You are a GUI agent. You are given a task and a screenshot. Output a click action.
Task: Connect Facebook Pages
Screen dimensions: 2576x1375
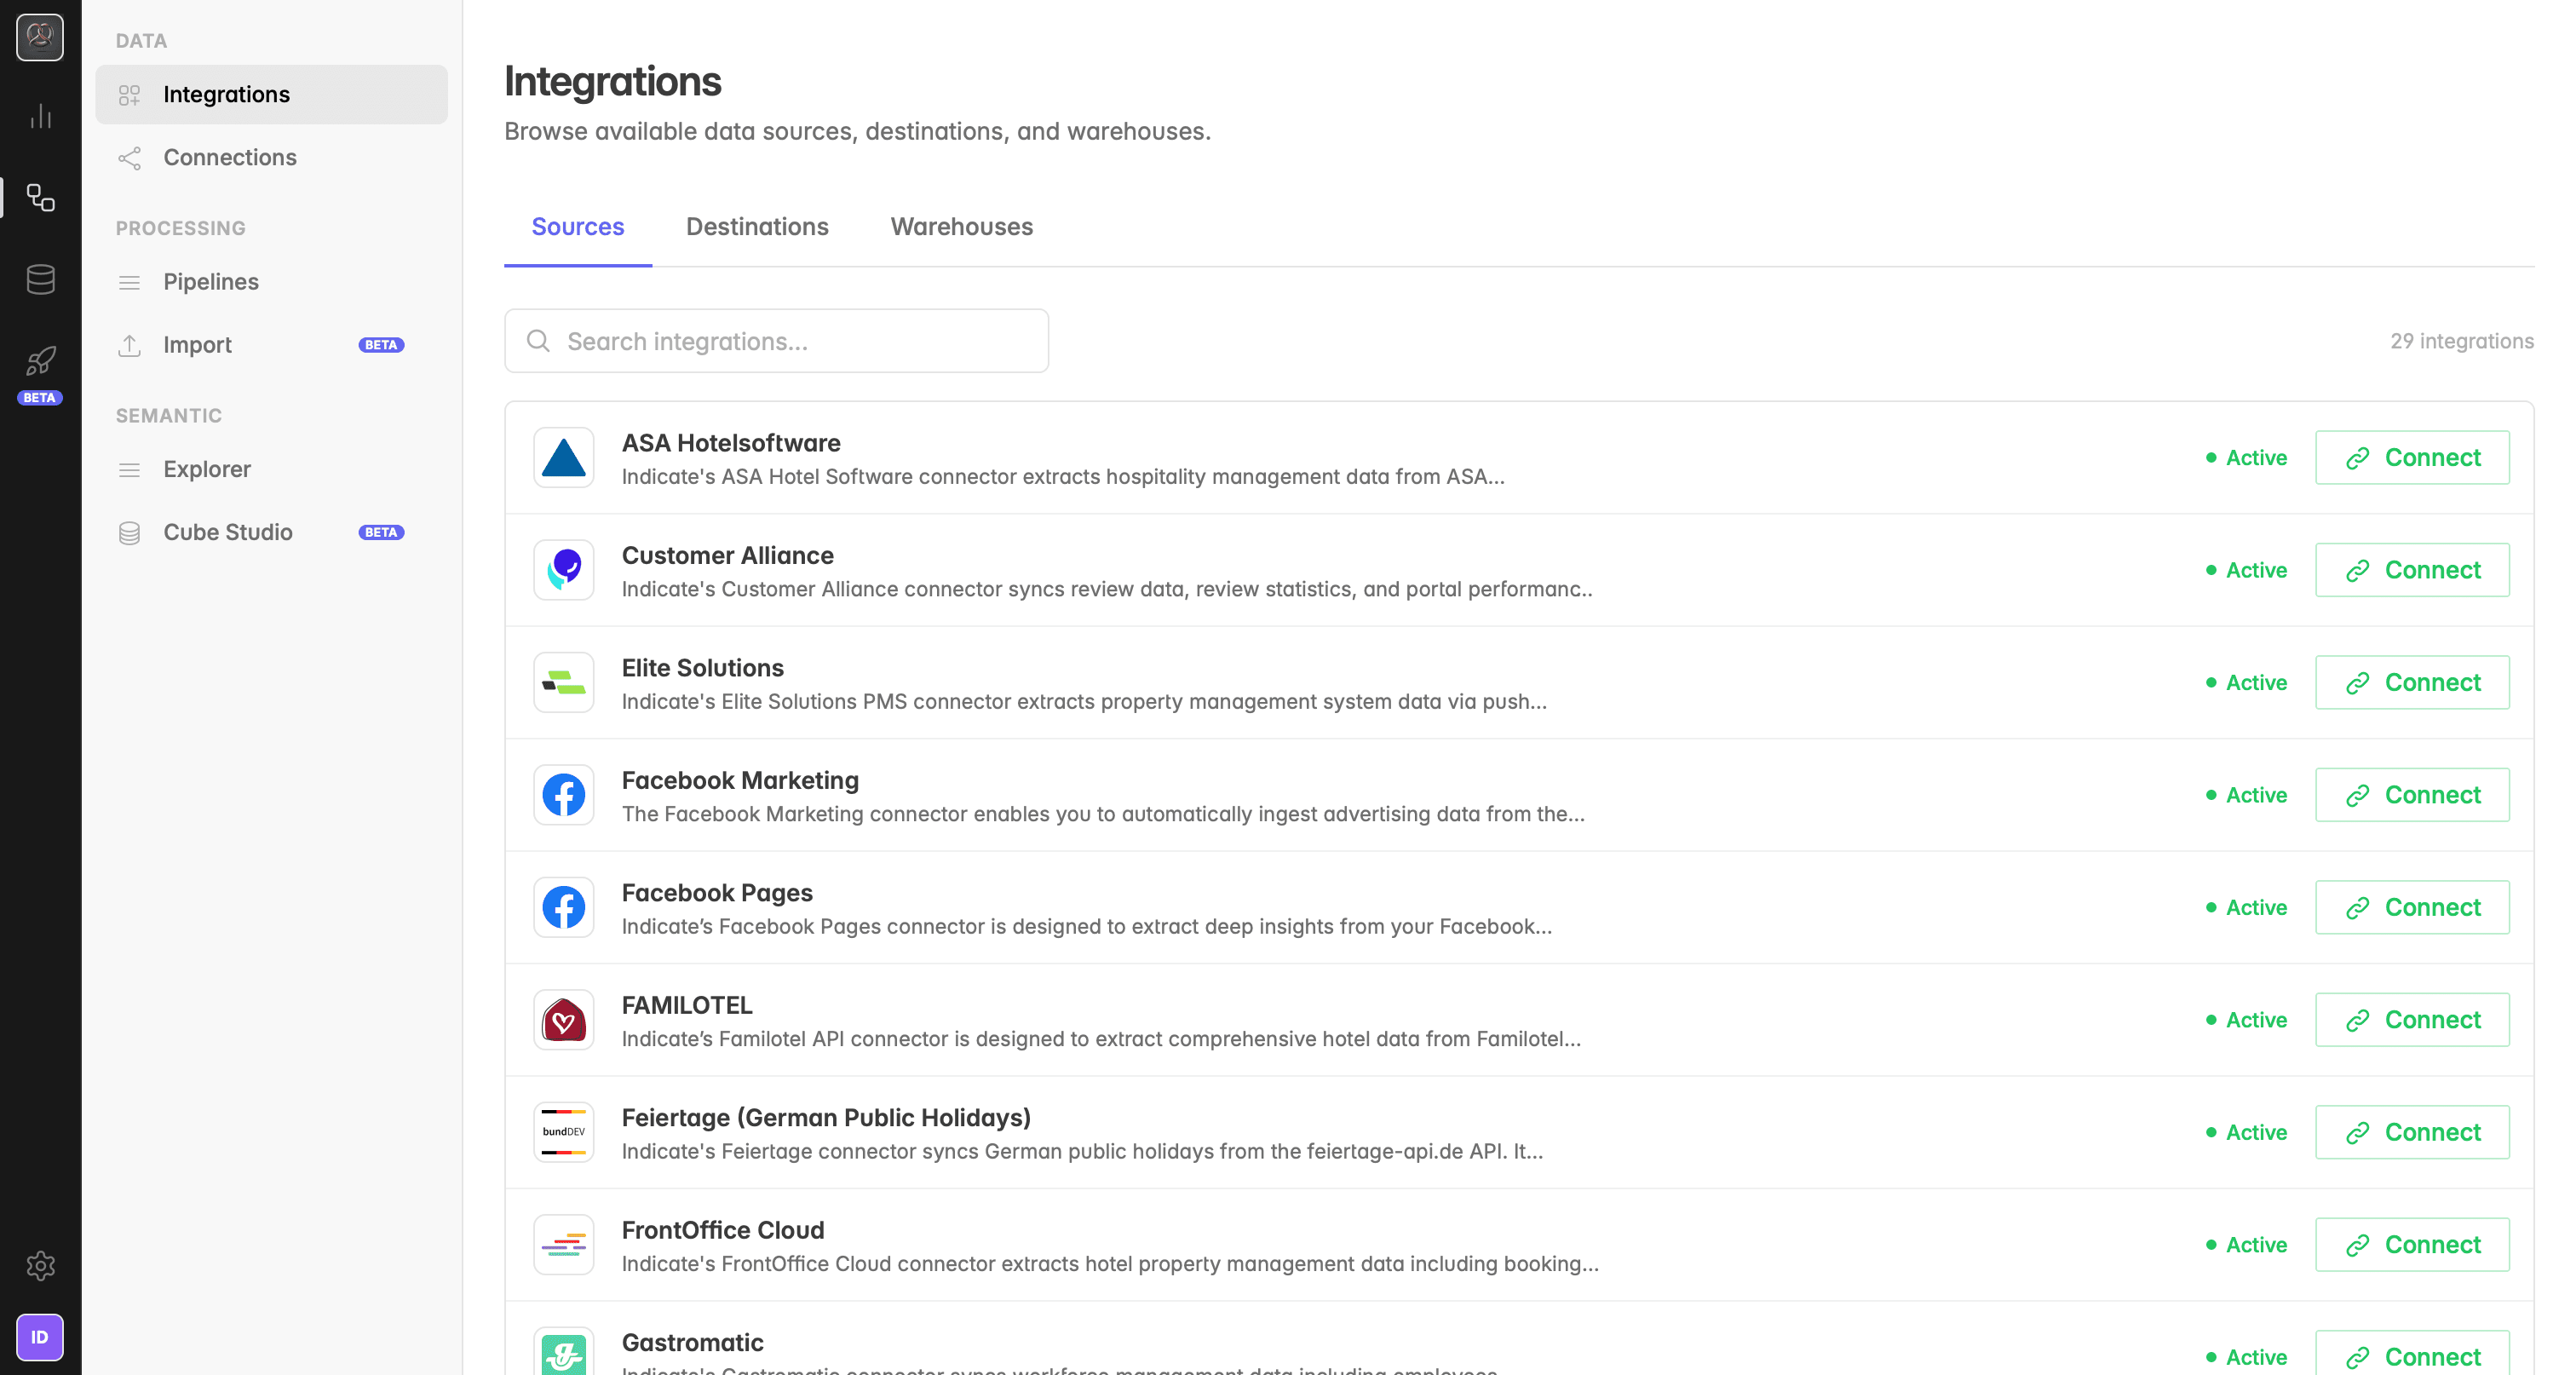tap(2412, 907)
